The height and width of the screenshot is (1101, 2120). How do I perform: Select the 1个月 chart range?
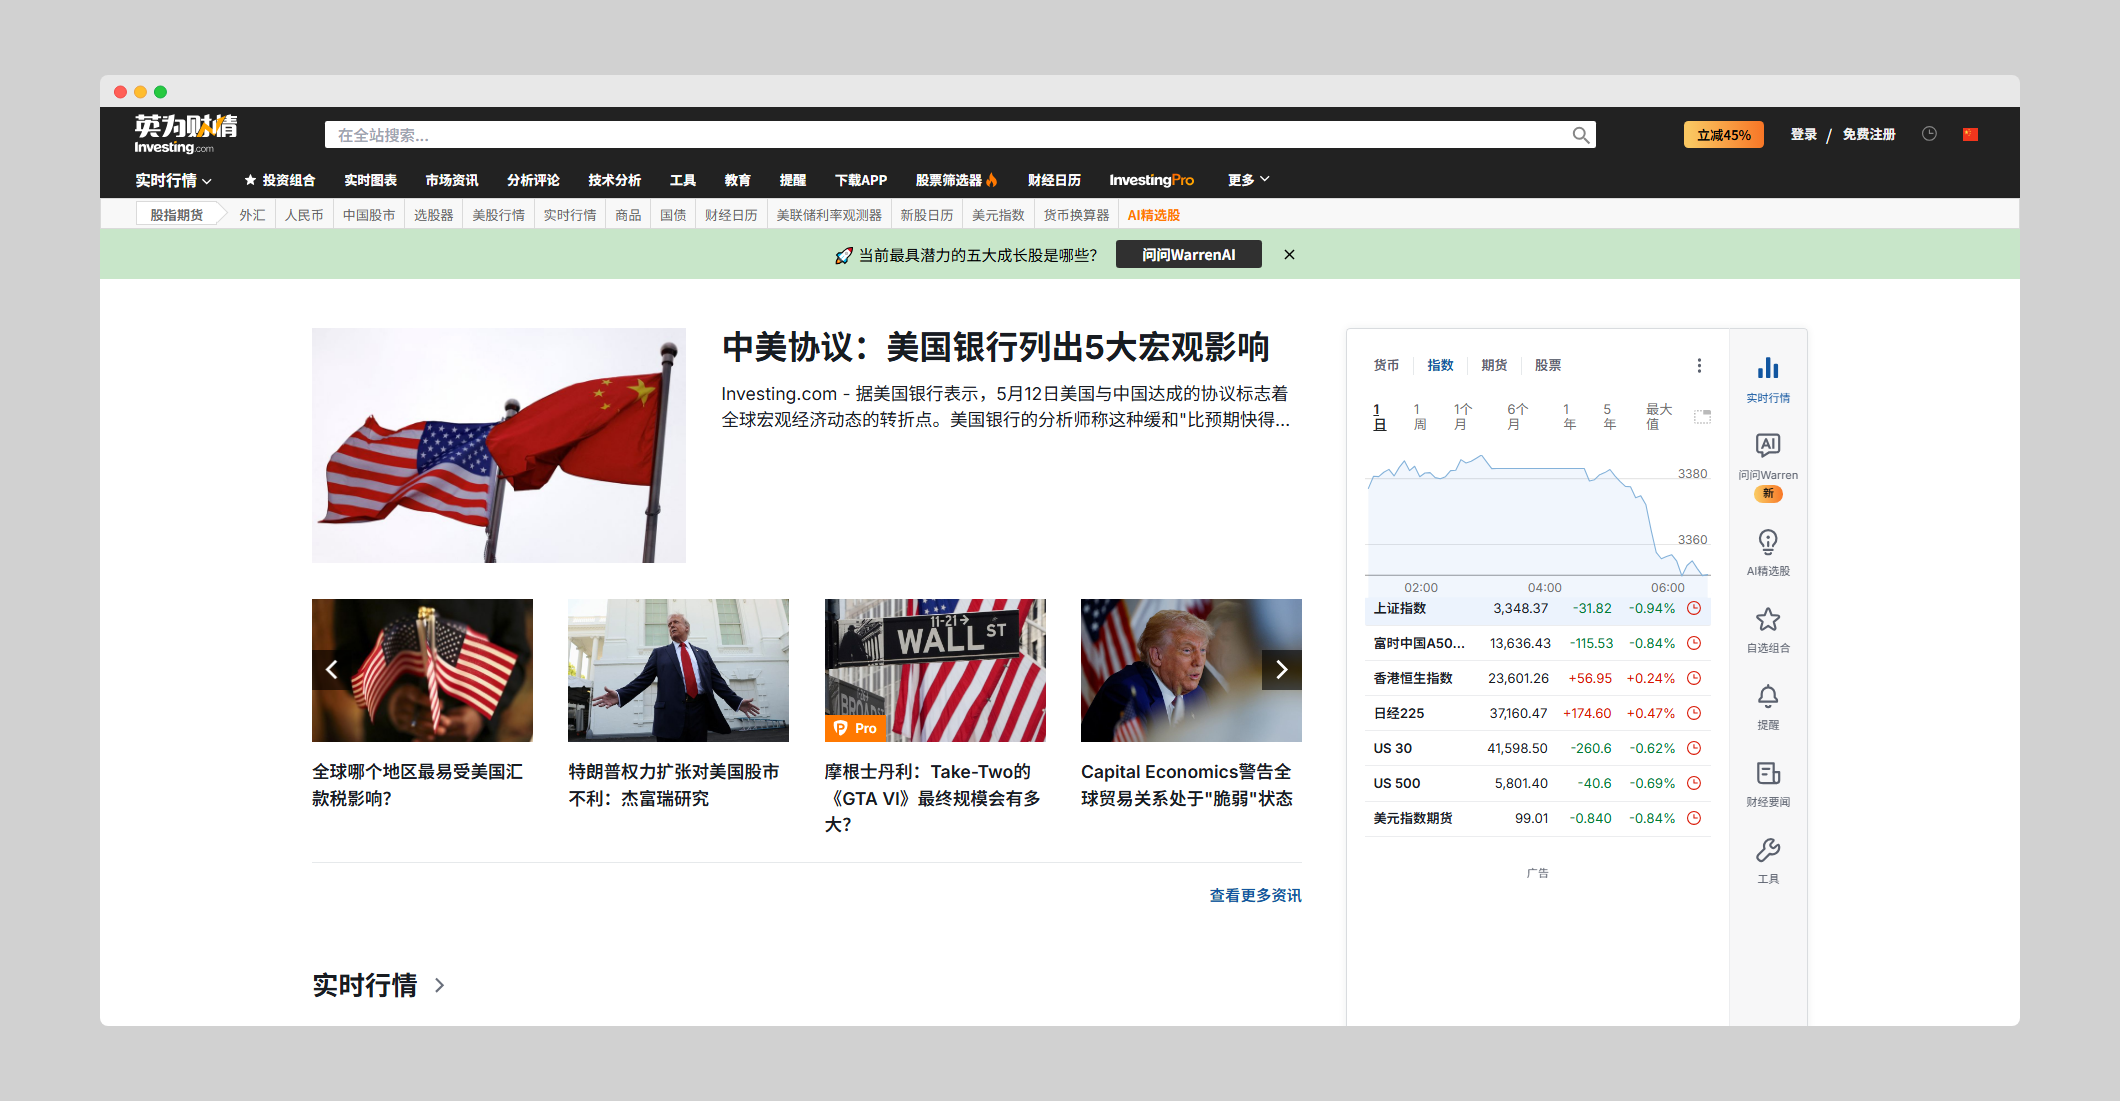[1462, 417]
